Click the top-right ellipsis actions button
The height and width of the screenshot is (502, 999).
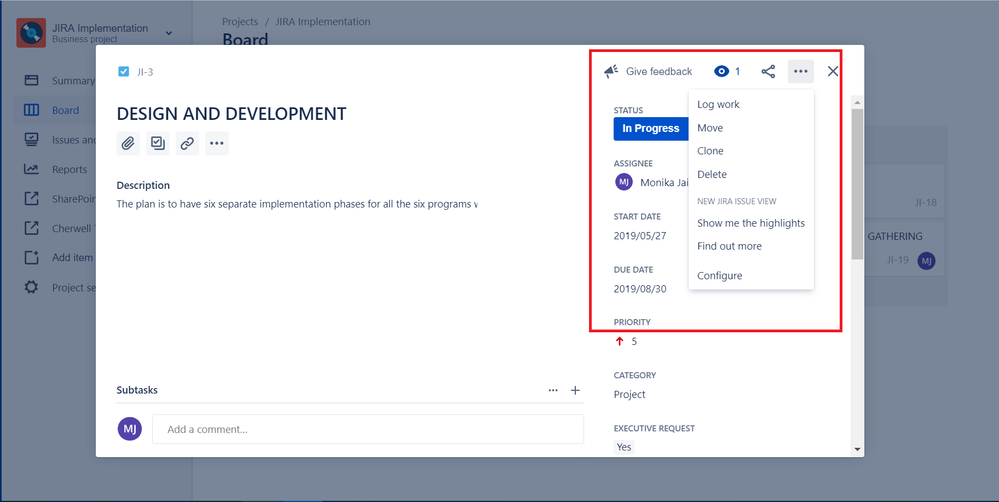[x=801, y=71]
